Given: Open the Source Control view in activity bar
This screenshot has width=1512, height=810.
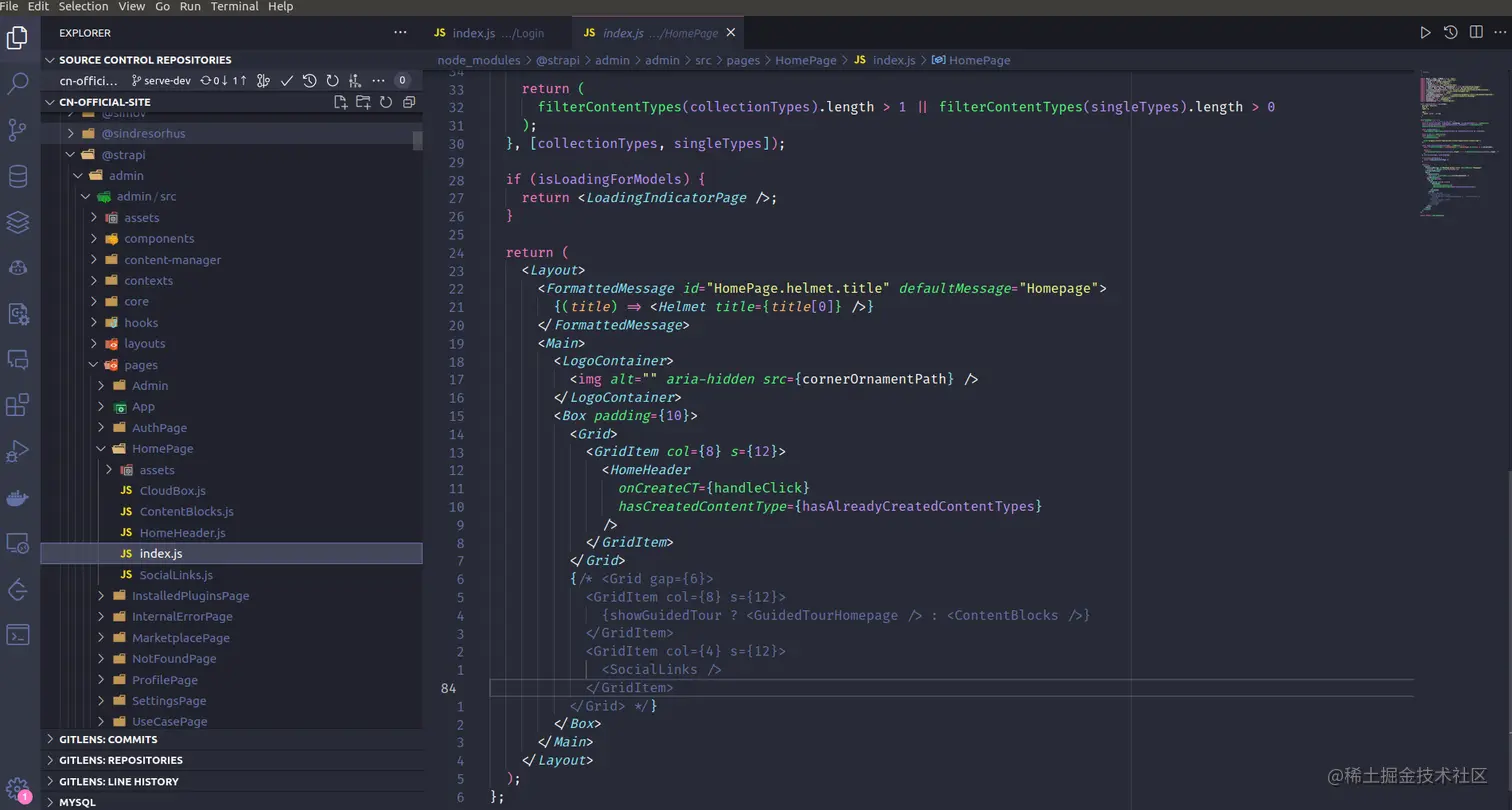Looking at the screenshot, I should point(17,130).
